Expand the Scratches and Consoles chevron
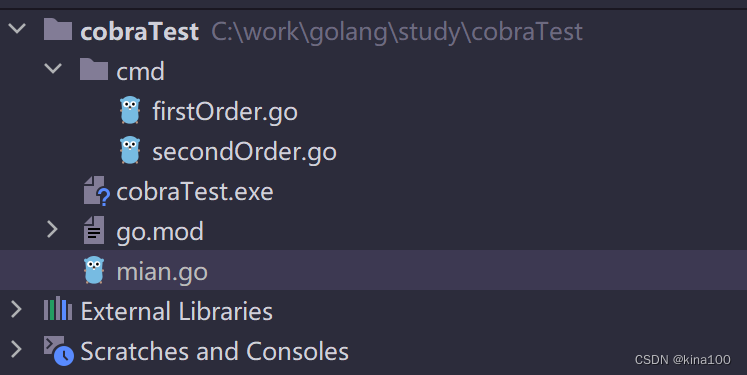The height and width of the screenshot is (375, 747). coord(17,350)
